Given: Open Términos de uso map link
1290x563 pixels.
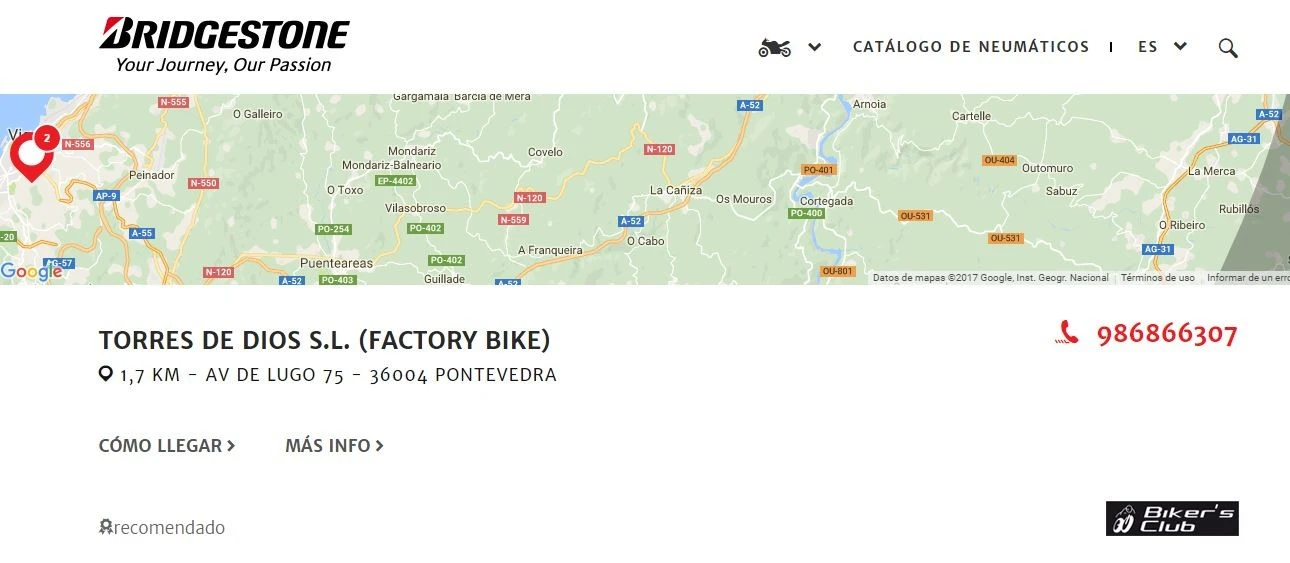Looking at the screenshot, I should [x=1157, y=278].
